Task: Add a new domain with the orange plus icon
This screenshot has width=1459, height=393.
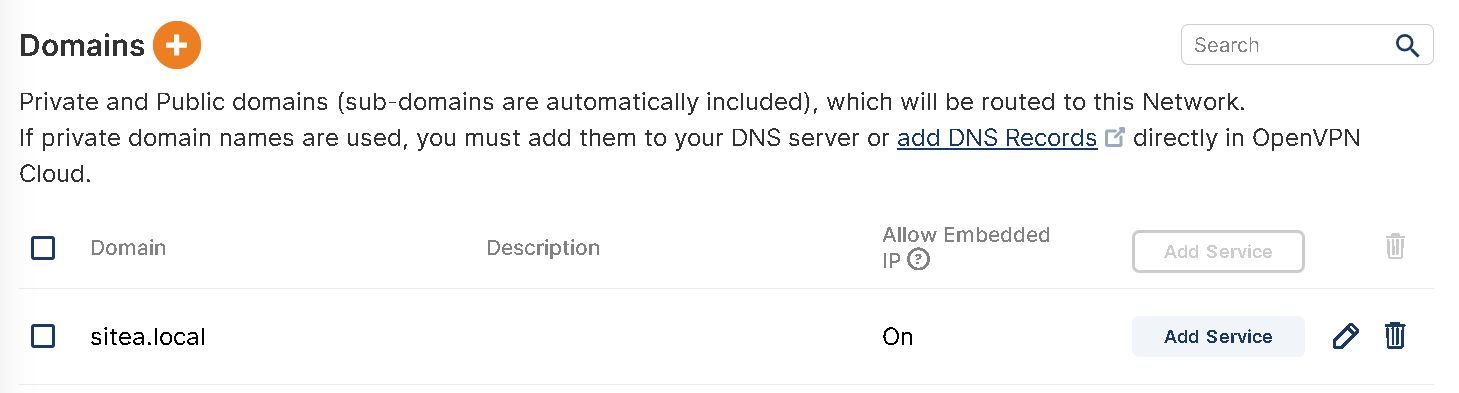Action: pos(177,45)
